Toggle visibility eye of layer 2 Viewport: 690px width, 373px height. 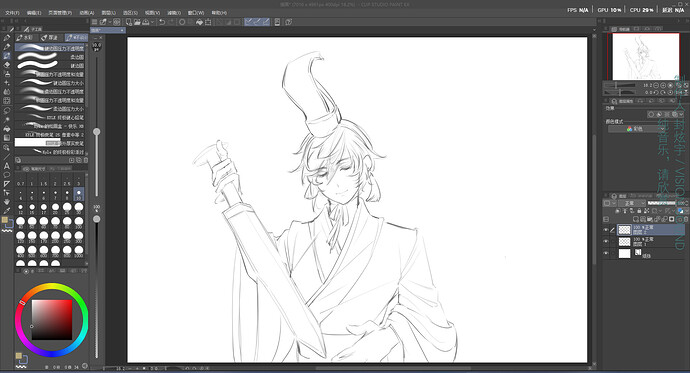coord(606,230)
